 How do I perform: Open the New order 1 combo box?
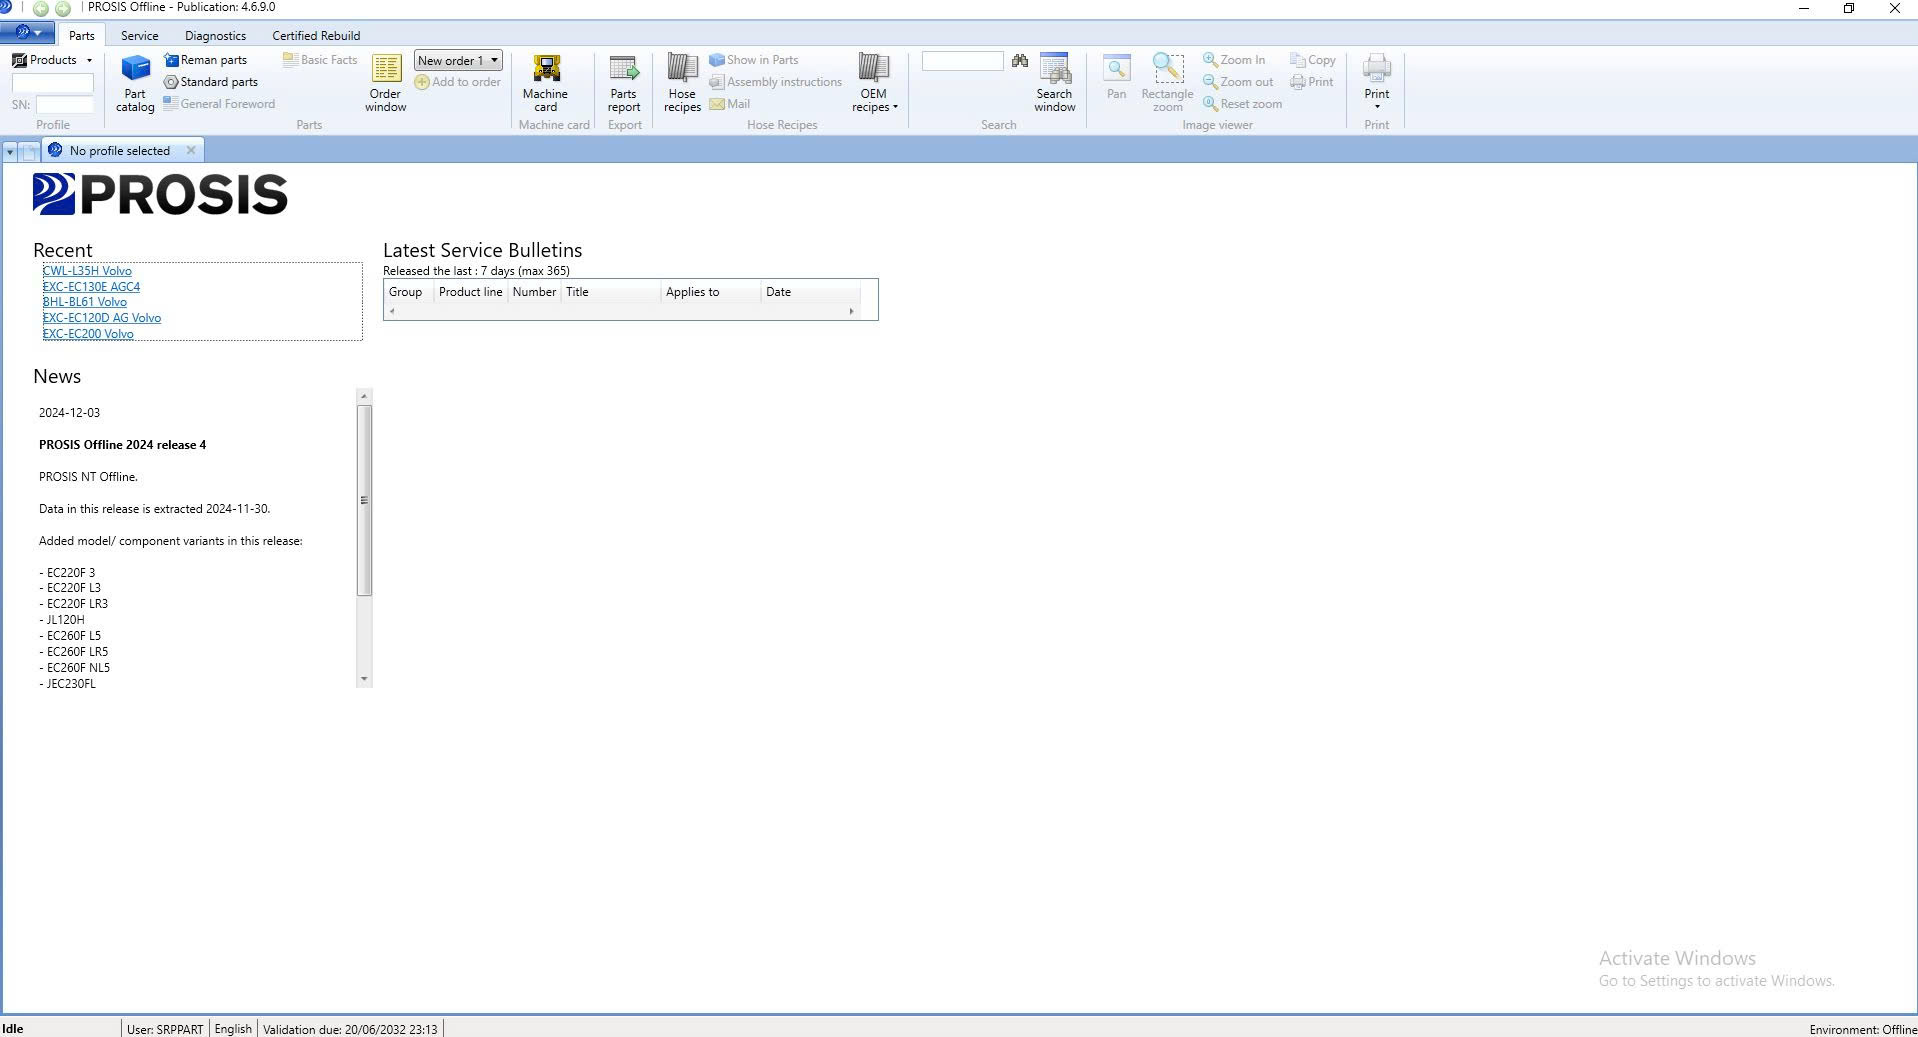click(457, 61)
